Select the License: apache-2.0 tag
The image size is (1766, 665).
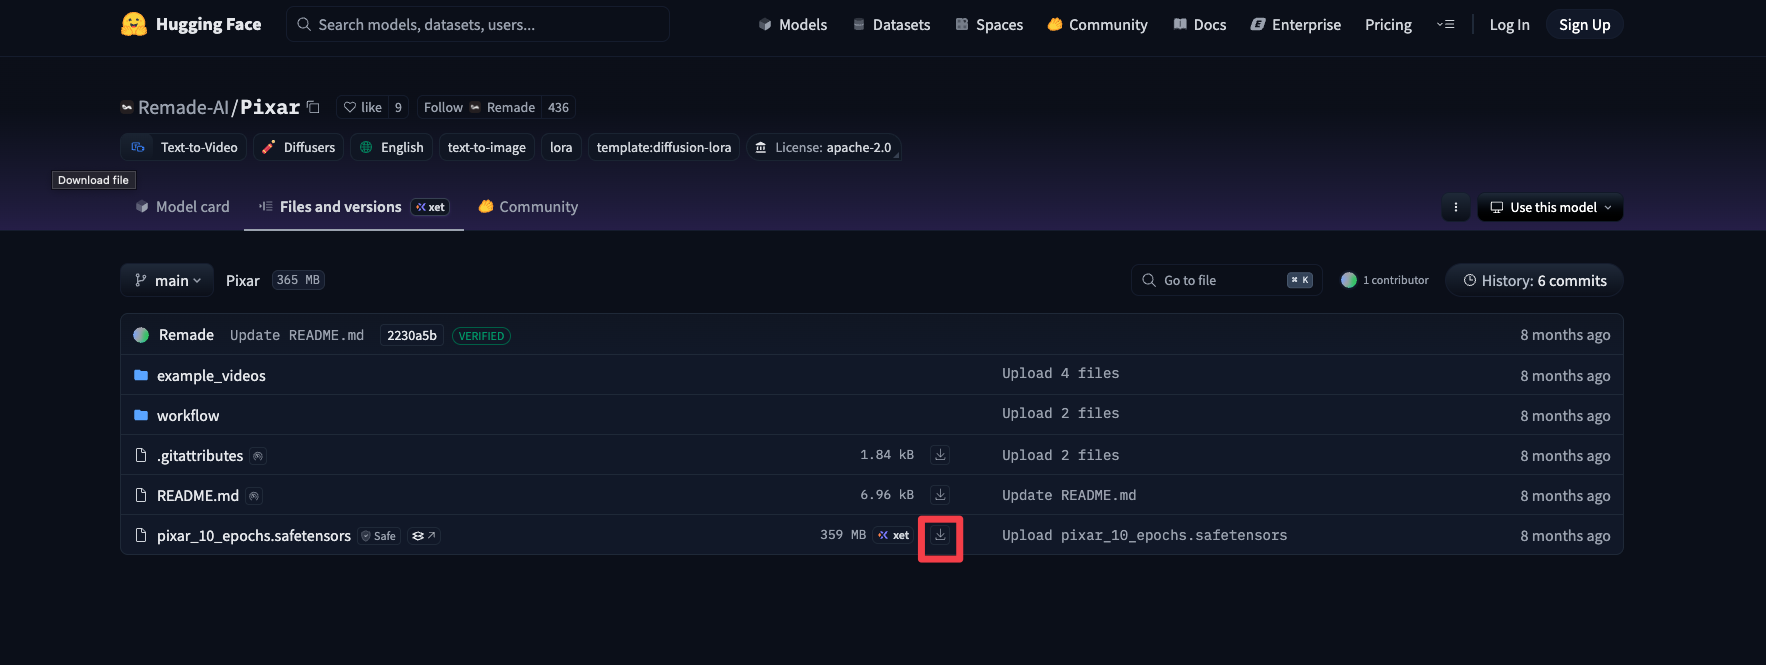823,147
